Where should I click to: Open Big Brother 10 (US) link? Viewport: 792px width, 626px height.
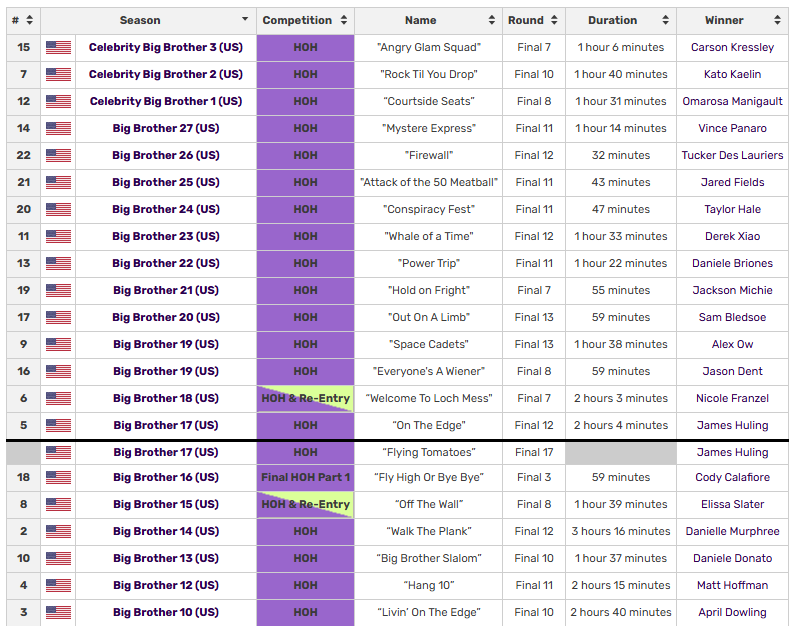pos(166,612)
